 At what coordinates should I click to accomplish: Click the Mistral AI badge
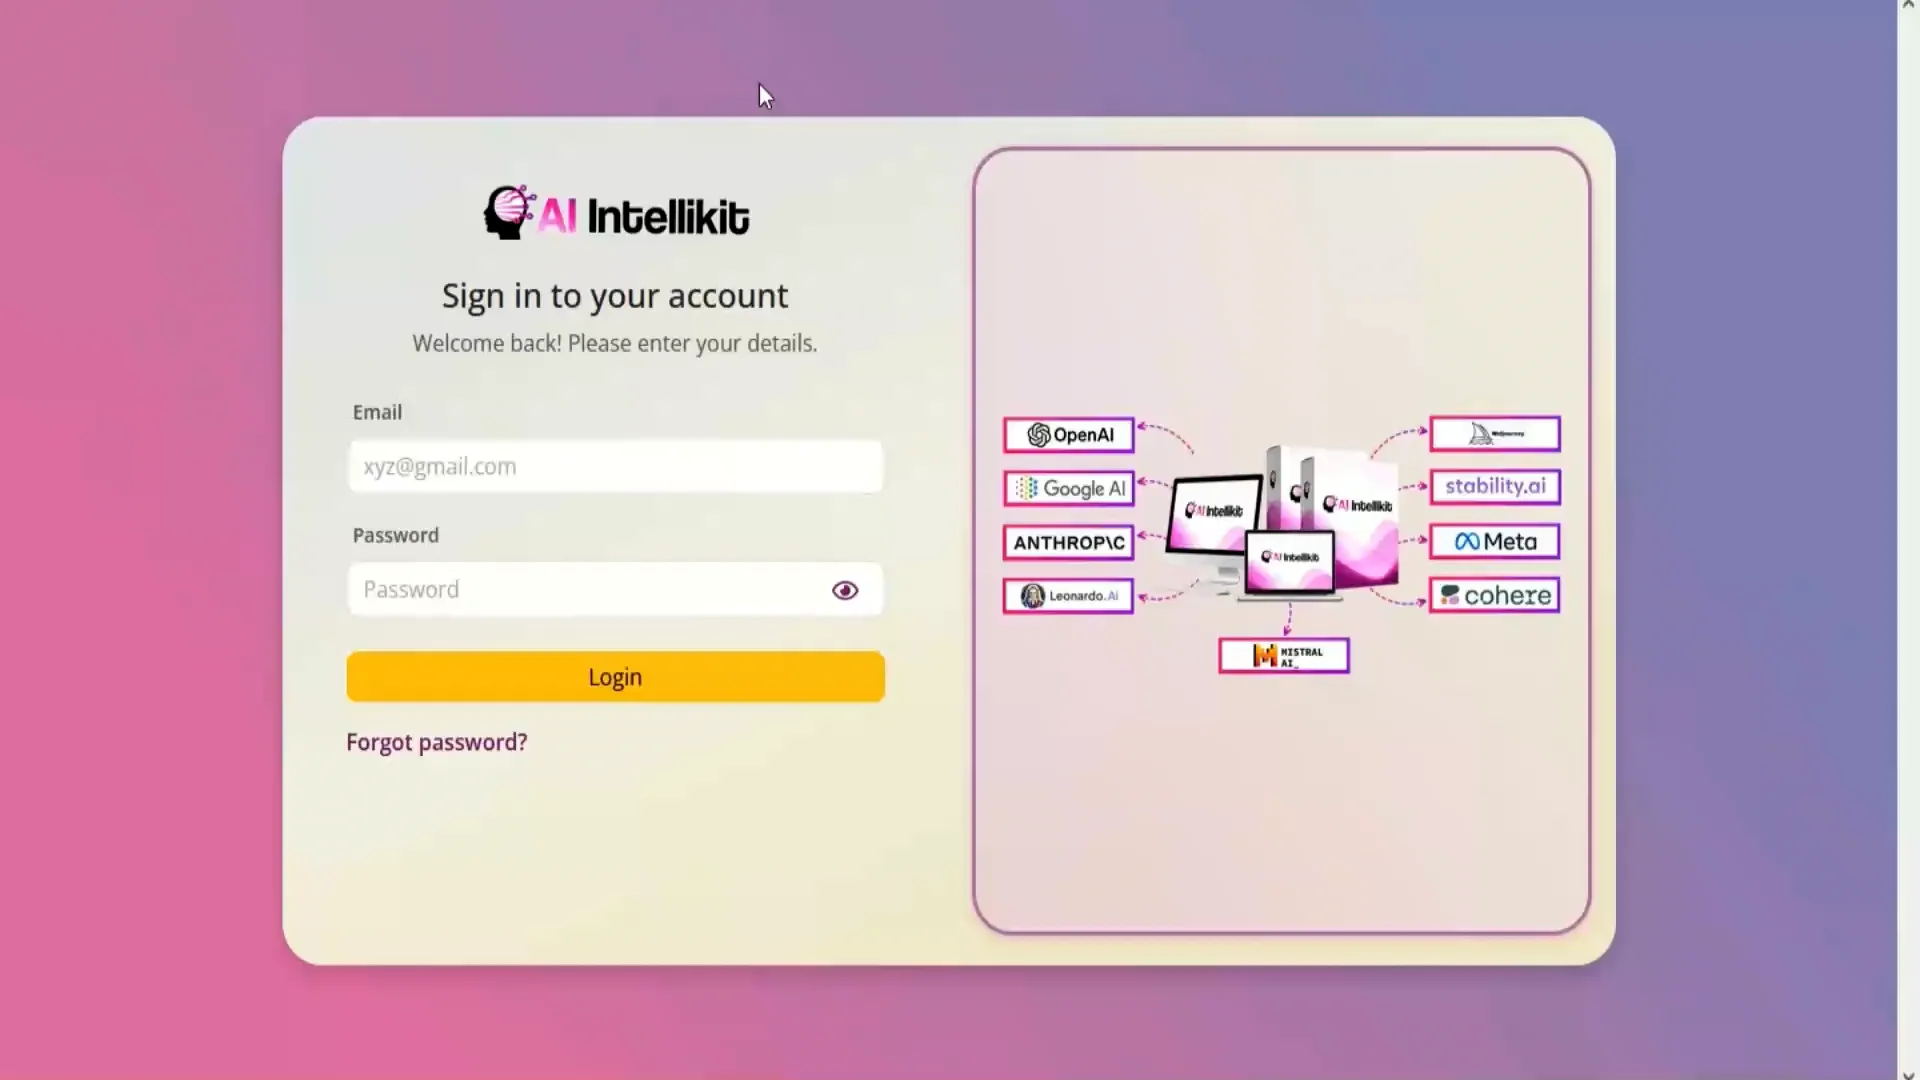[1283, 655]
